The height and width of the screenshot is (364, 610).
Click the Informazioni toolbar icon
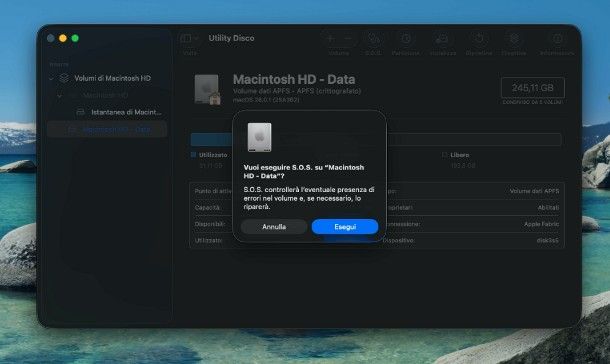point(557,38)
